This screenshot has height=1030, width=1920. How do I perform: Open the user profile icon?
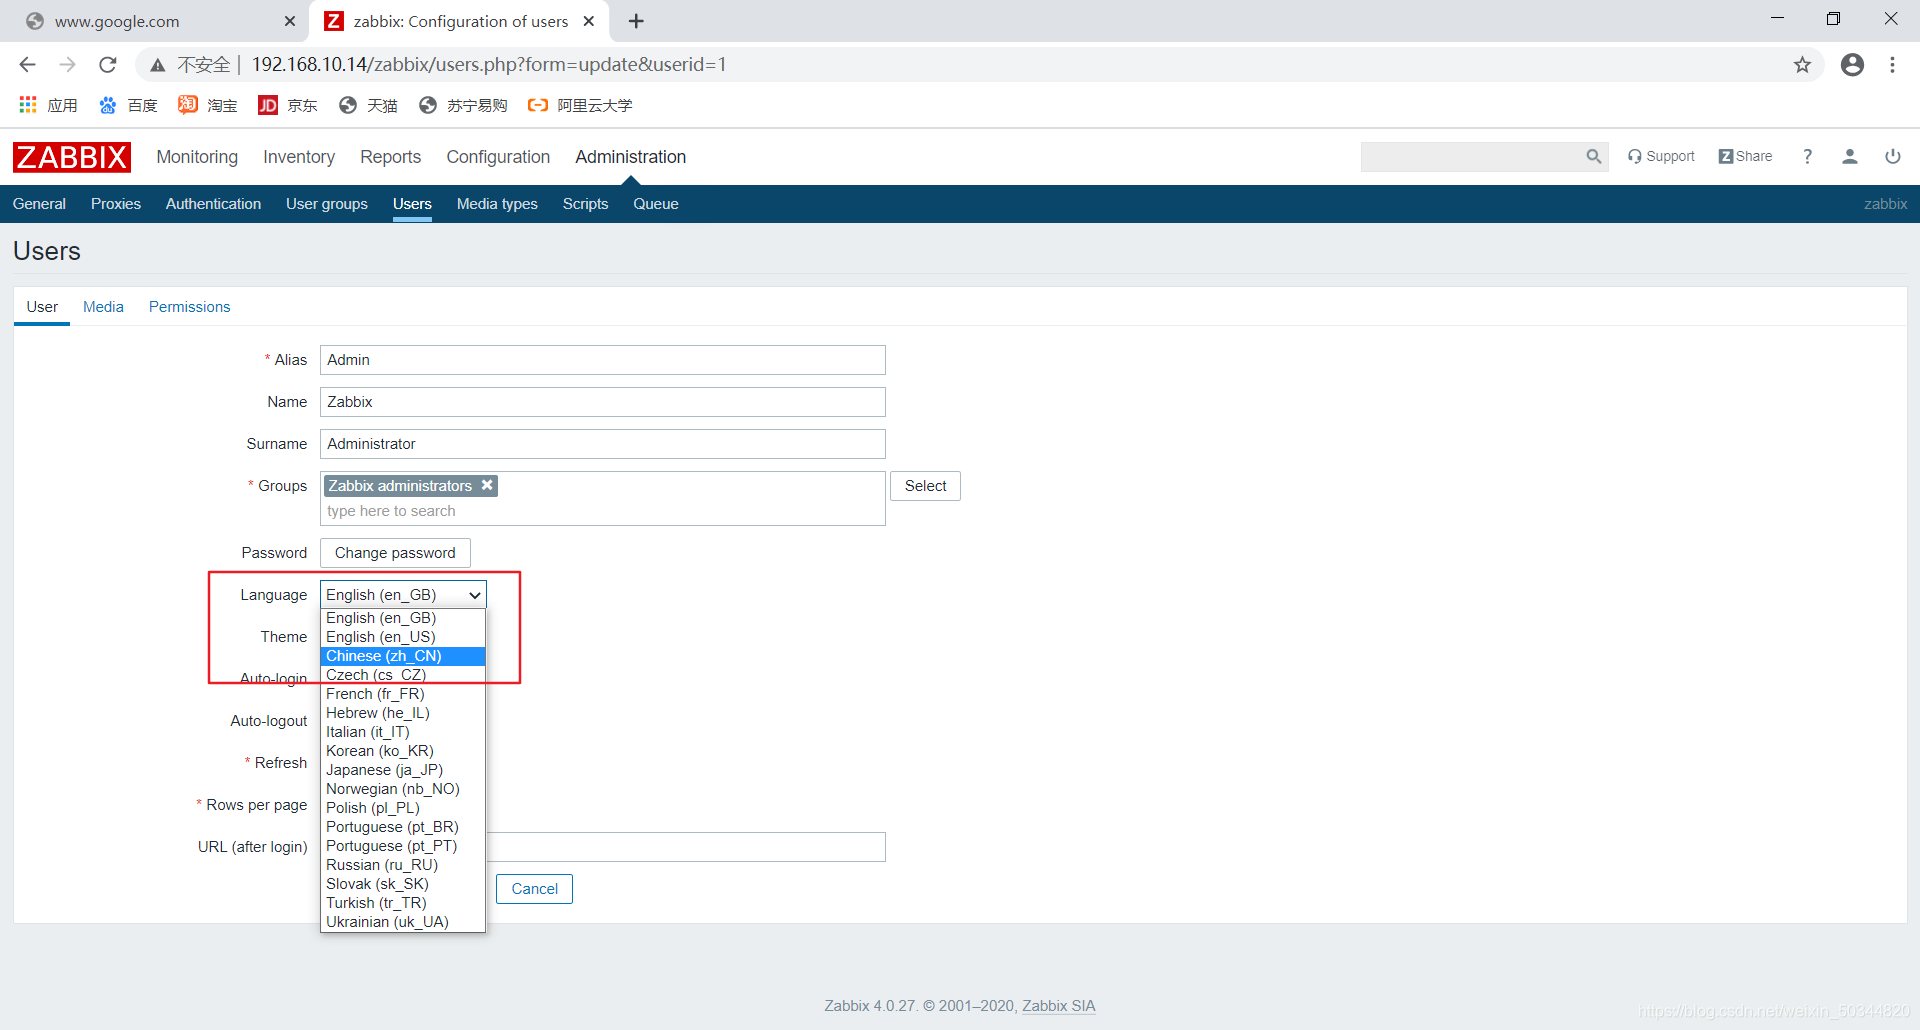coord(1849,156)
